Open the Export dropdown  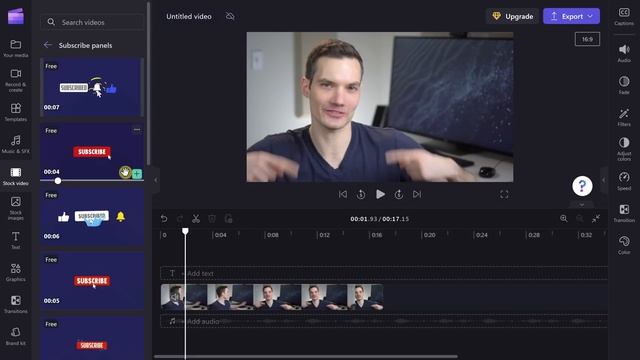click(571, 16)
